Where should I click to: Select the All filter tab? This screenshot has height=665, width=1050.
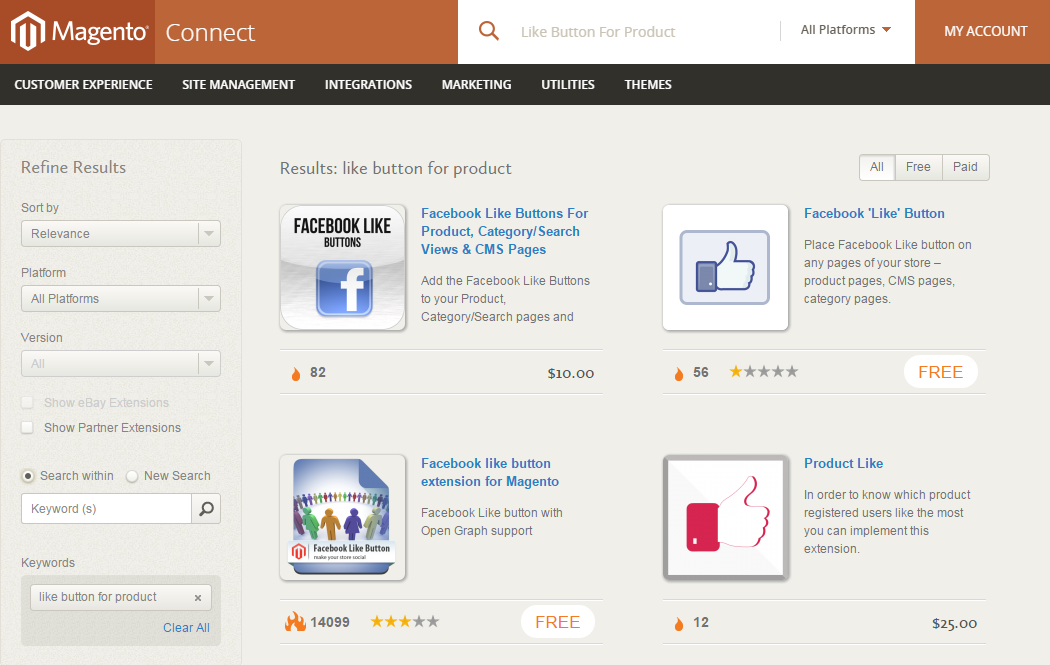point(877,167)
